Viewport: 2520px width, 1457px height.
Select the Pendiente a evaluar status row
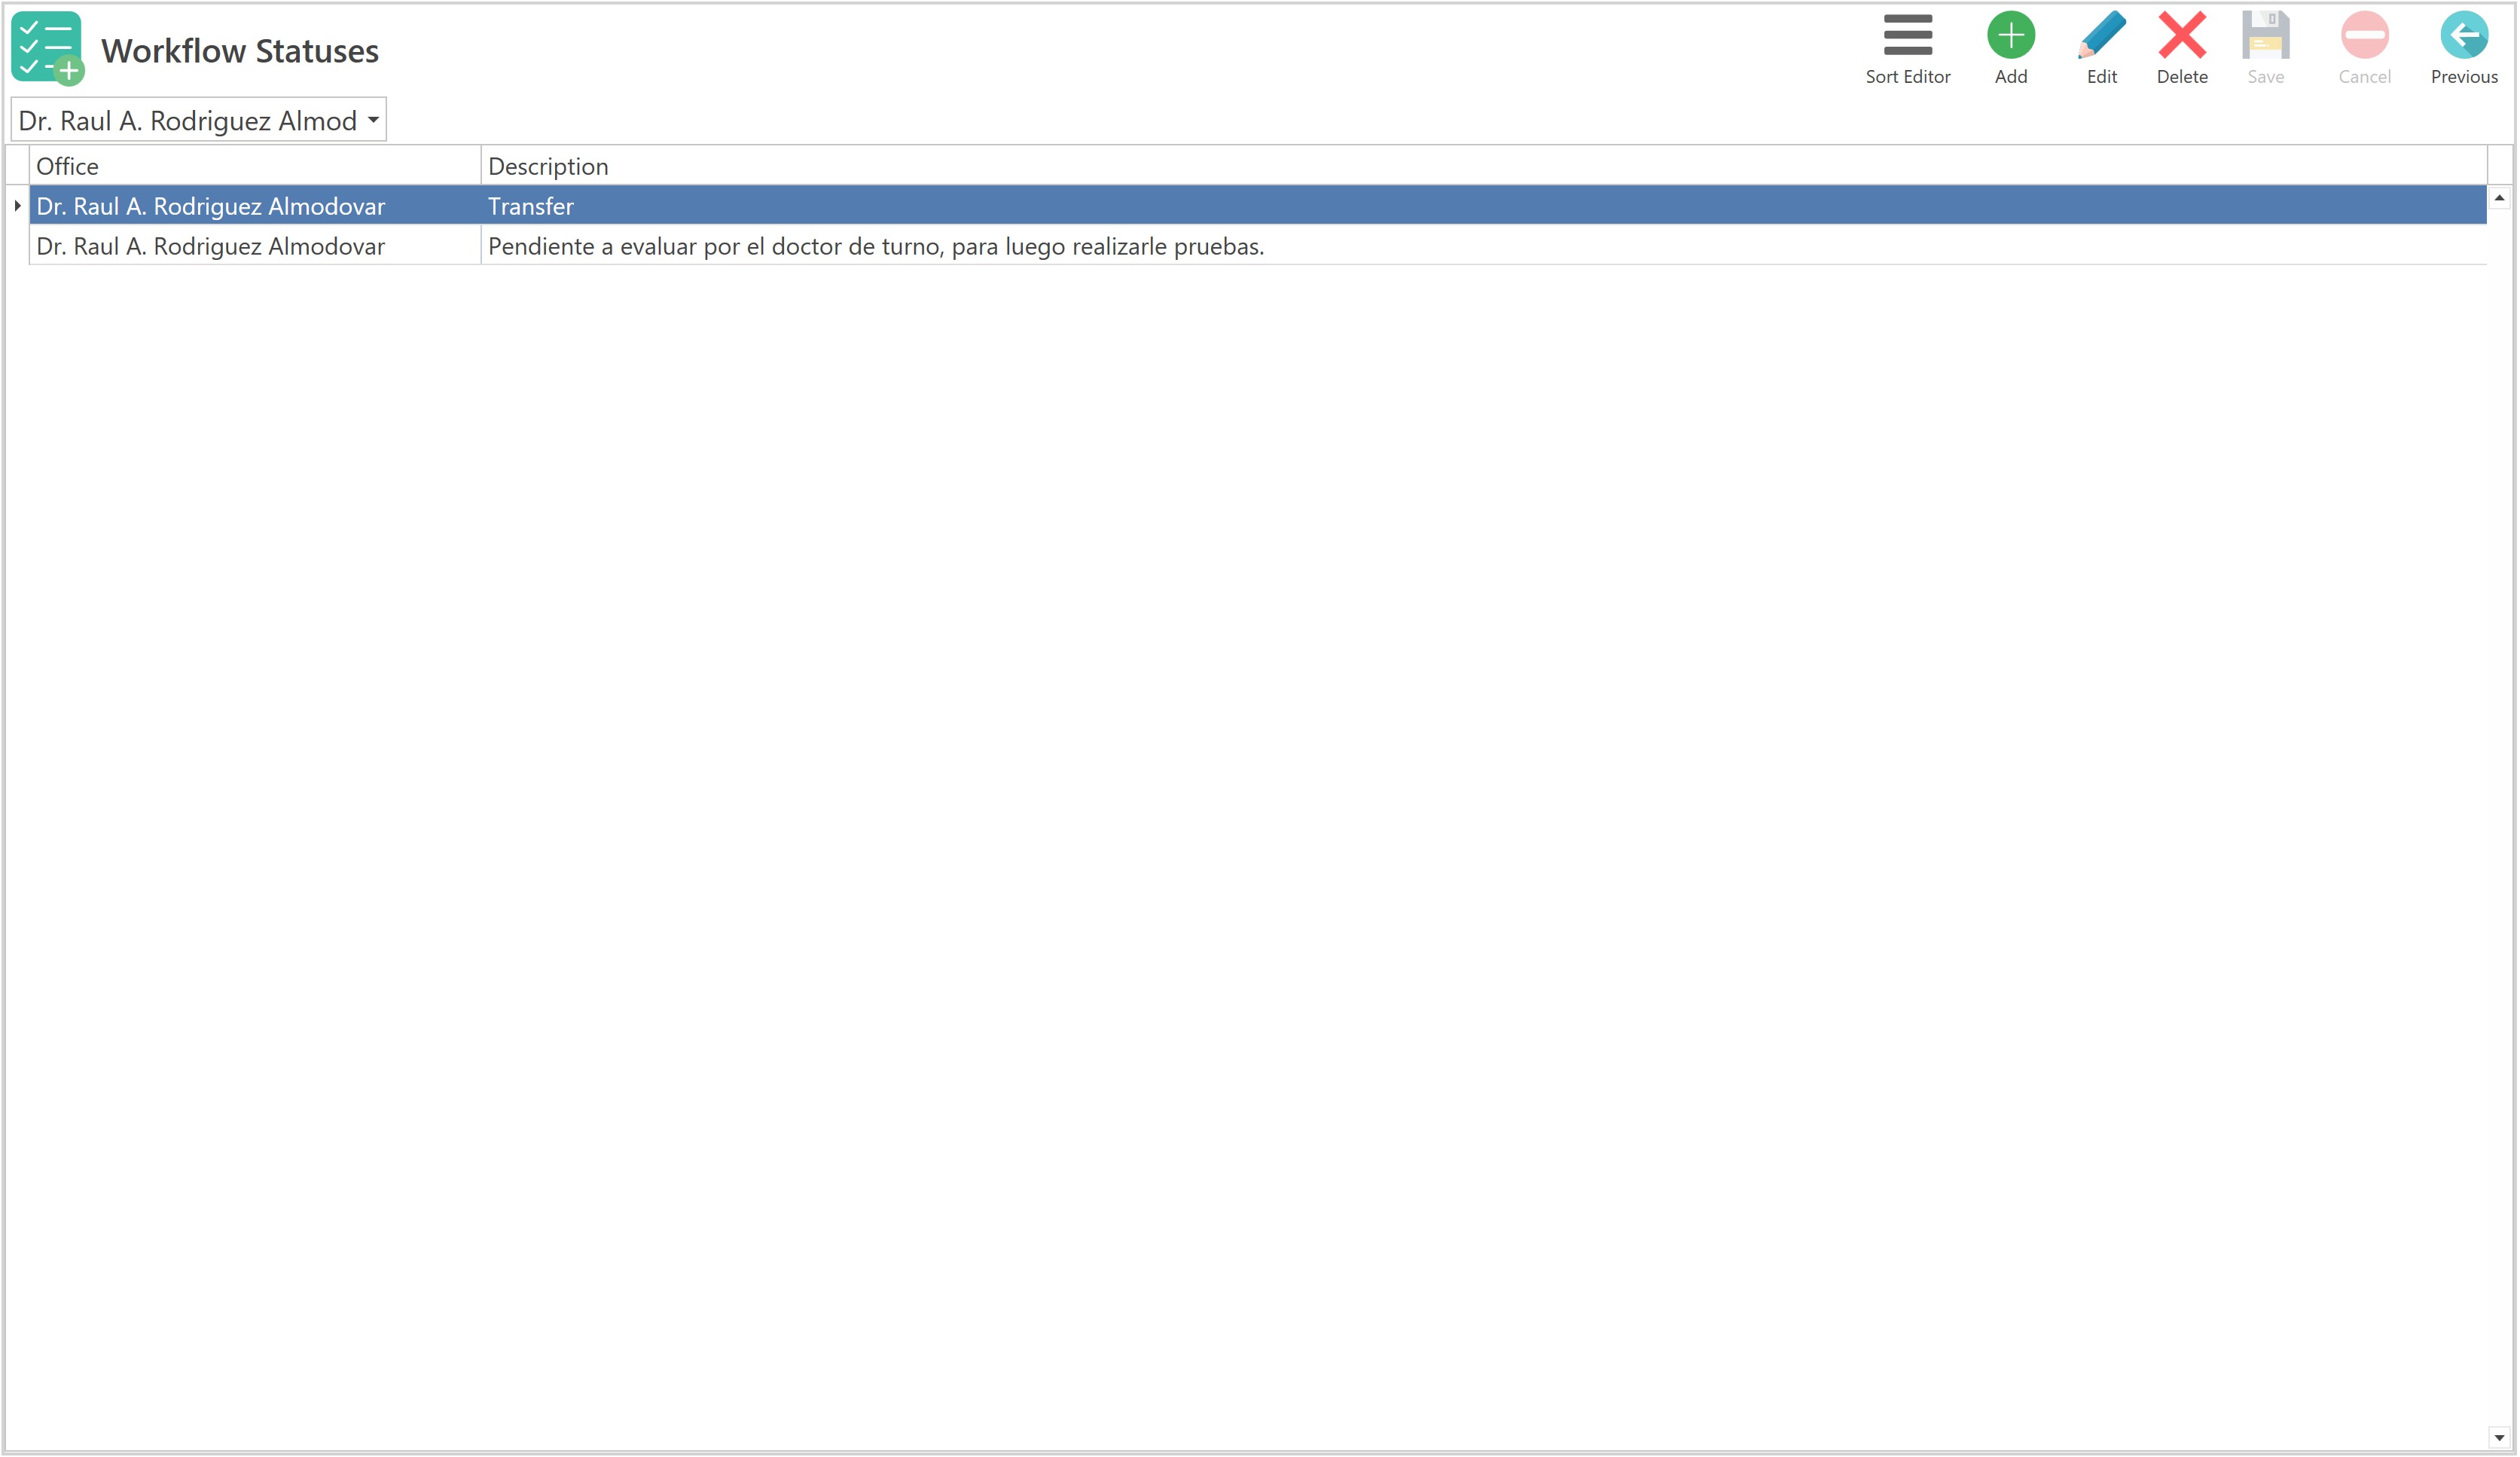click(876, 247)
